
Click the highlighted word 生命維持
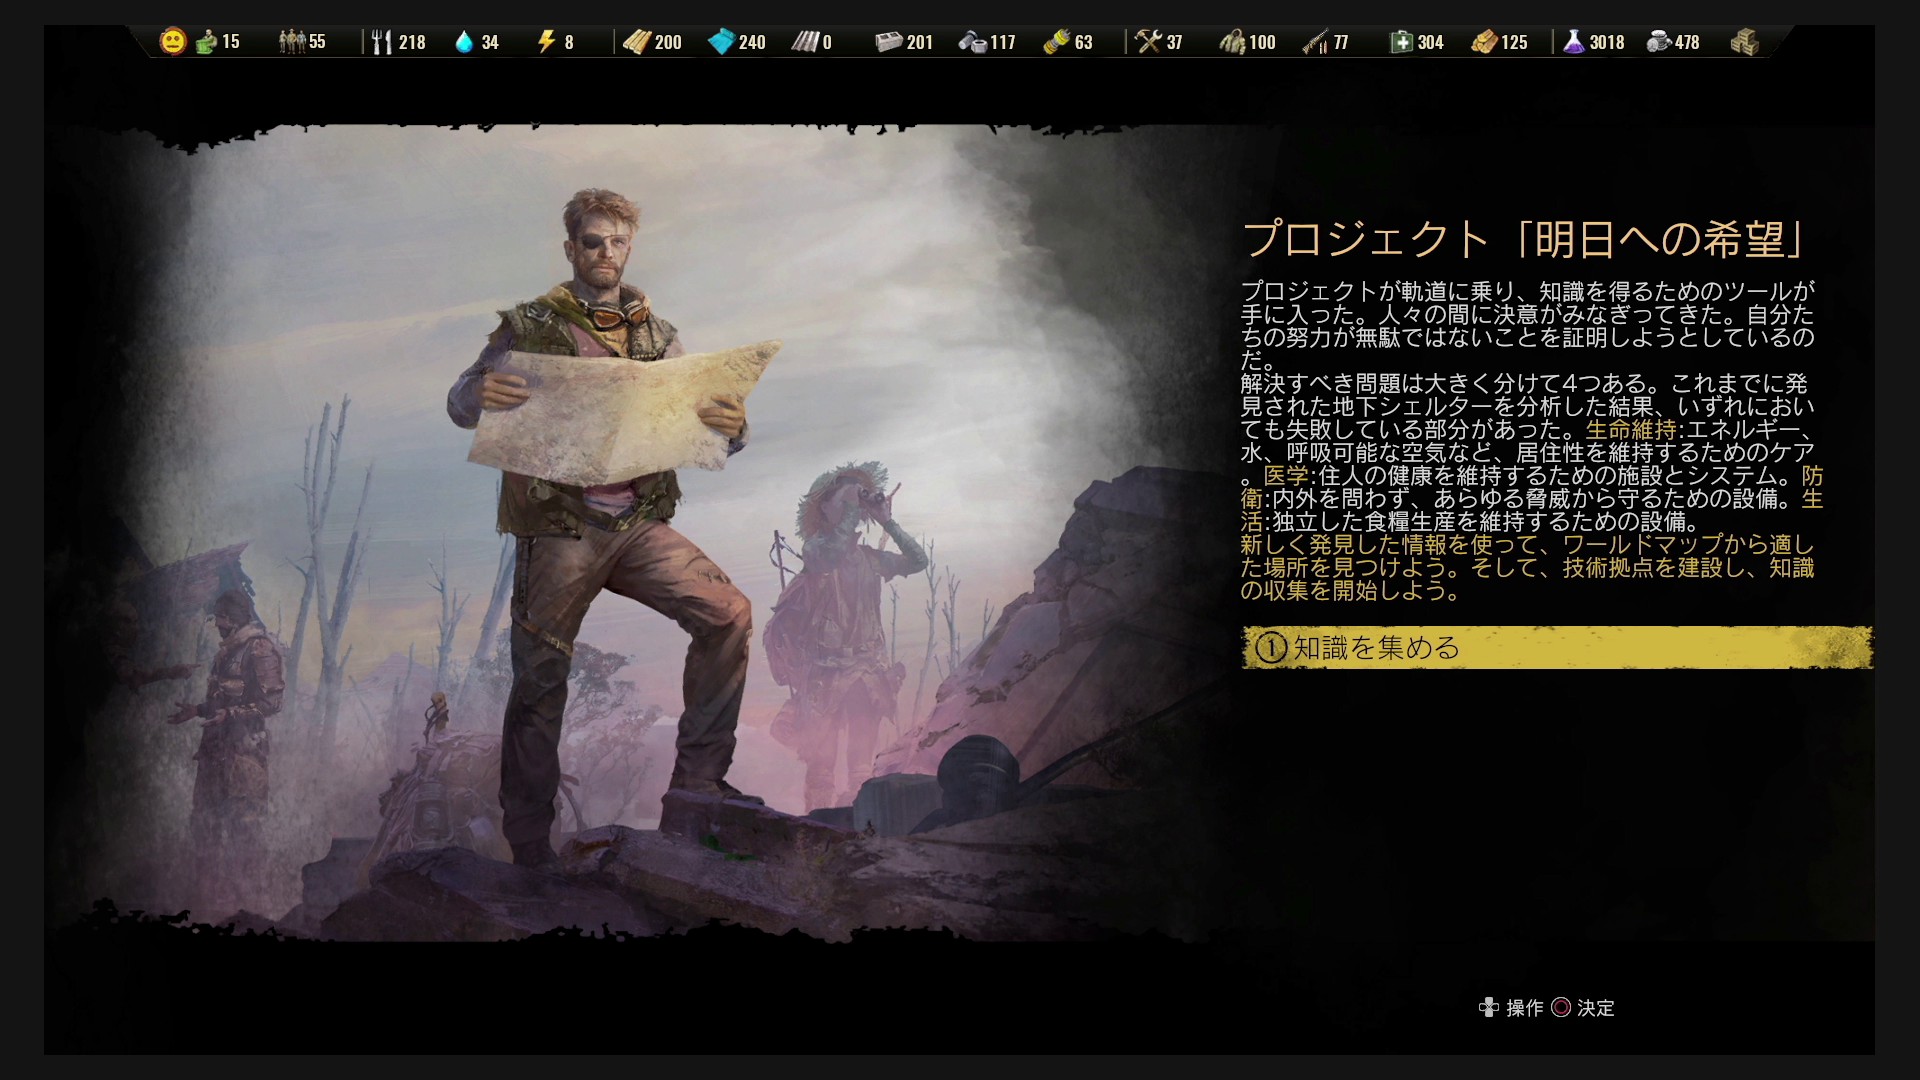coord(1631,430)
